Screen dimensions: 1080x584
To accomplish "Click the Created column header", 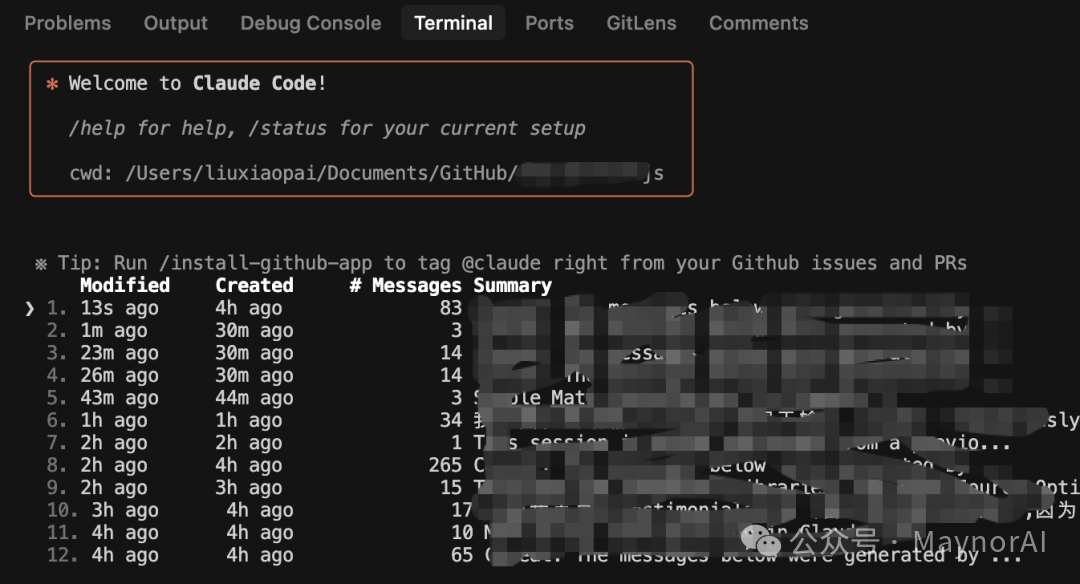I will click(254, 285).
